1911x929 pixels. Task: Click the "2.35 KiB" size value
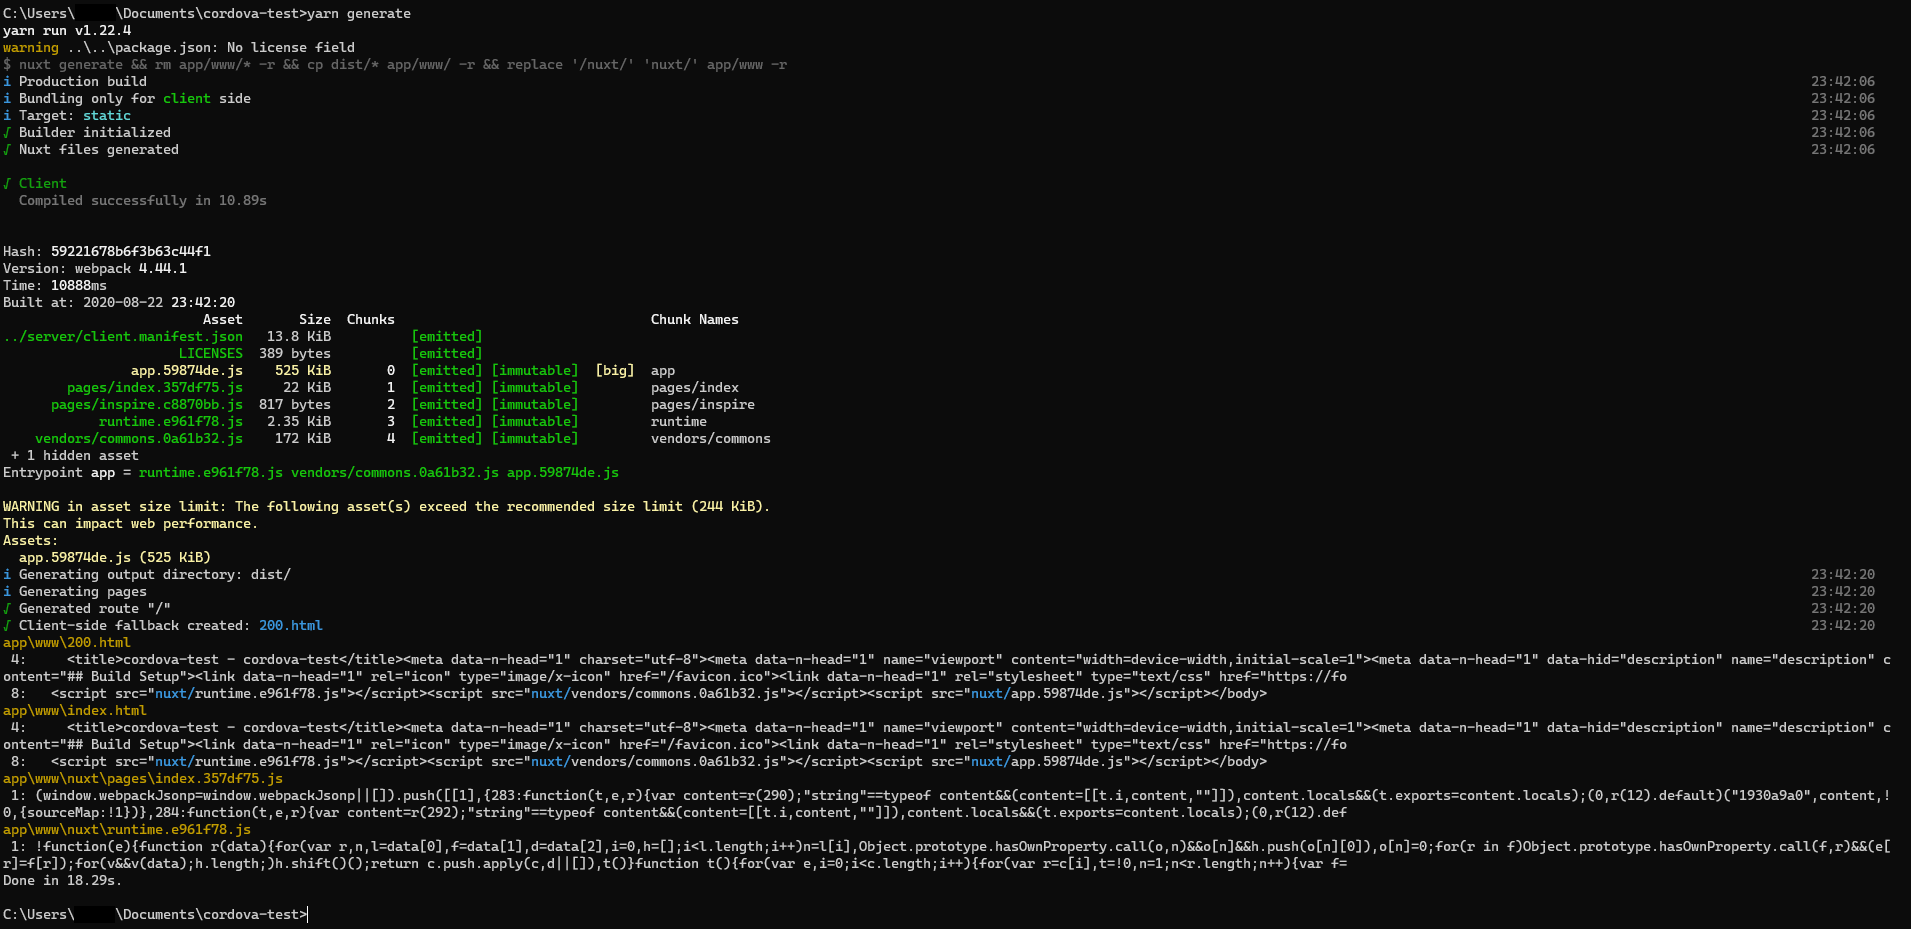pyautogui.click(x=299, y=421)
